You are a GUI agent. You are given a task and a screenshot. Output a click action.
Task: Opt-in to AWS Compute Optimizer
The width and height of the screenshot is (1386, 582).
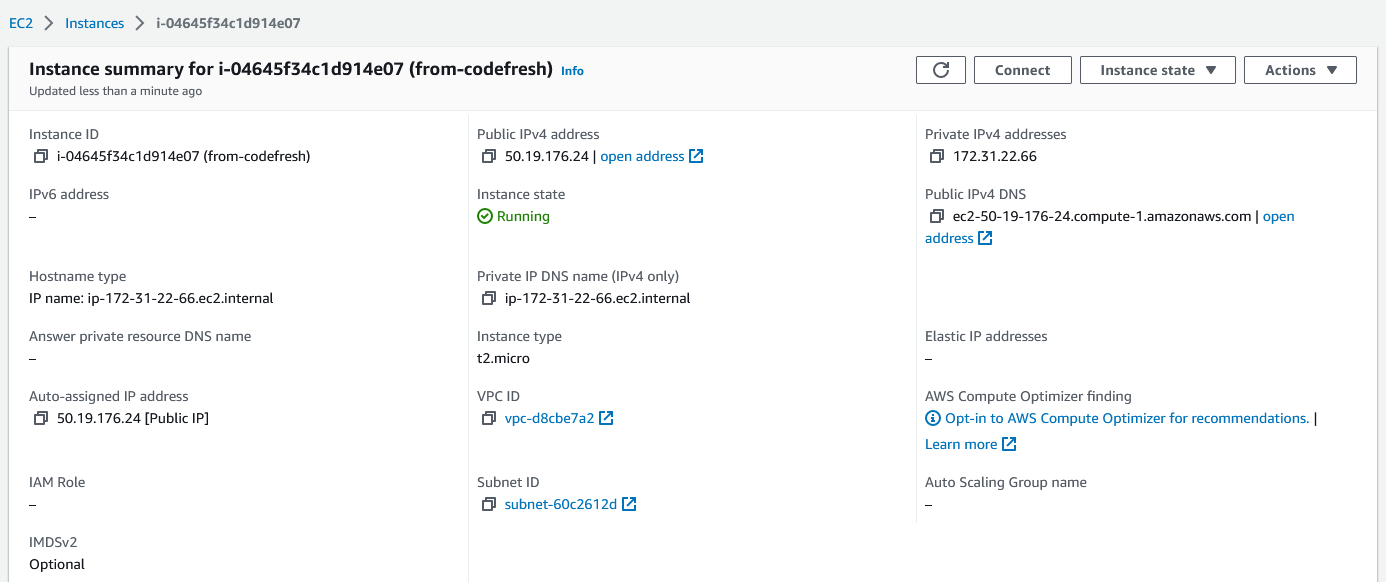[x=1117, y=419]
